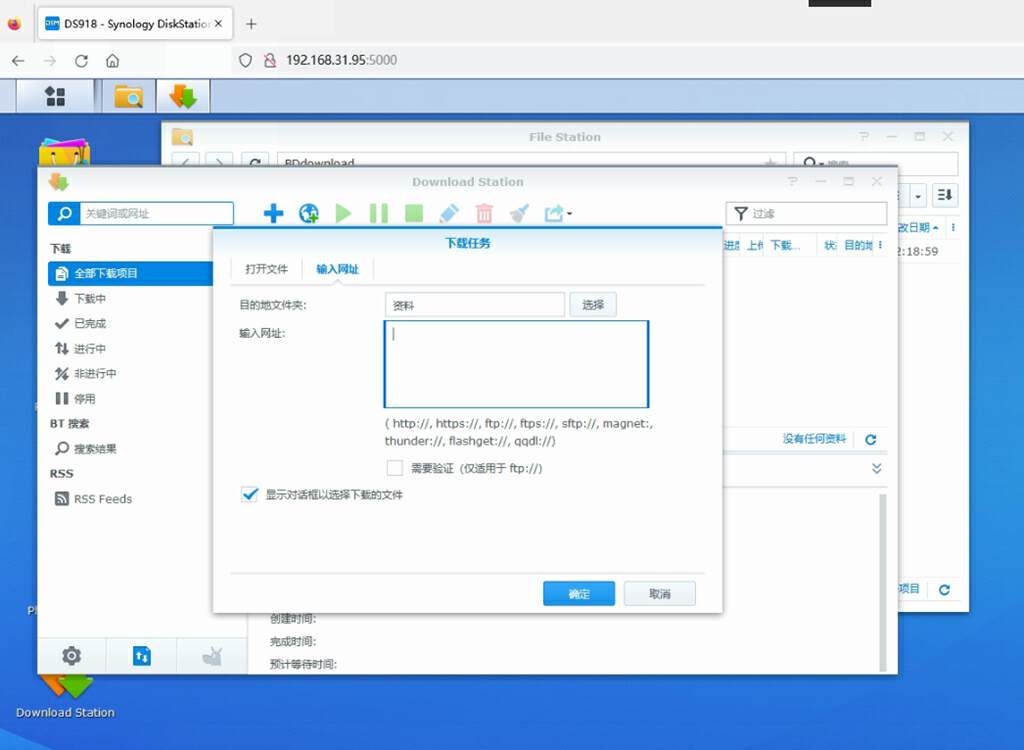Image resolution: width=1024 pixels, height=750 pixels.
Task: Close the DS918 browser tab
Action: click(218, 24)
